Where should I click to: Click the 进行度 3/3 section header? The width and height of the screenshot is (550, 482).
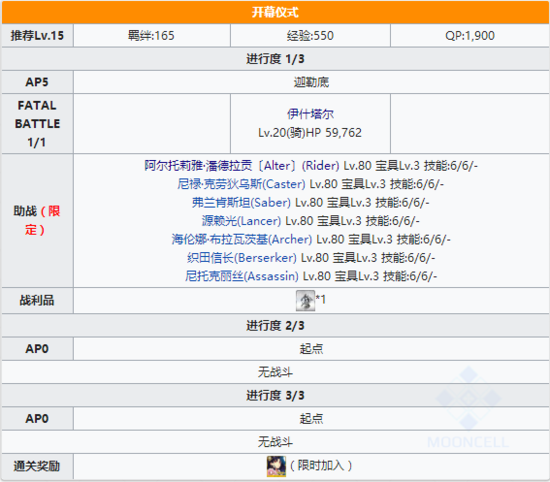275,395
